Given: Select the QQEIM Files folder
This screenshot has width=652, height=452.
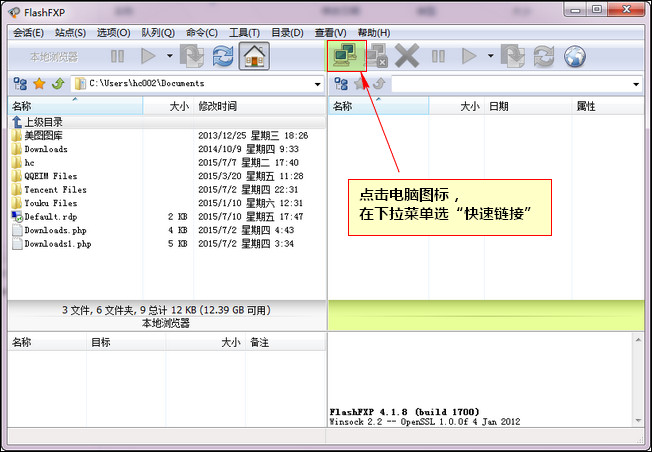Looking at the screenshot, I should click(x=167, y=176).
